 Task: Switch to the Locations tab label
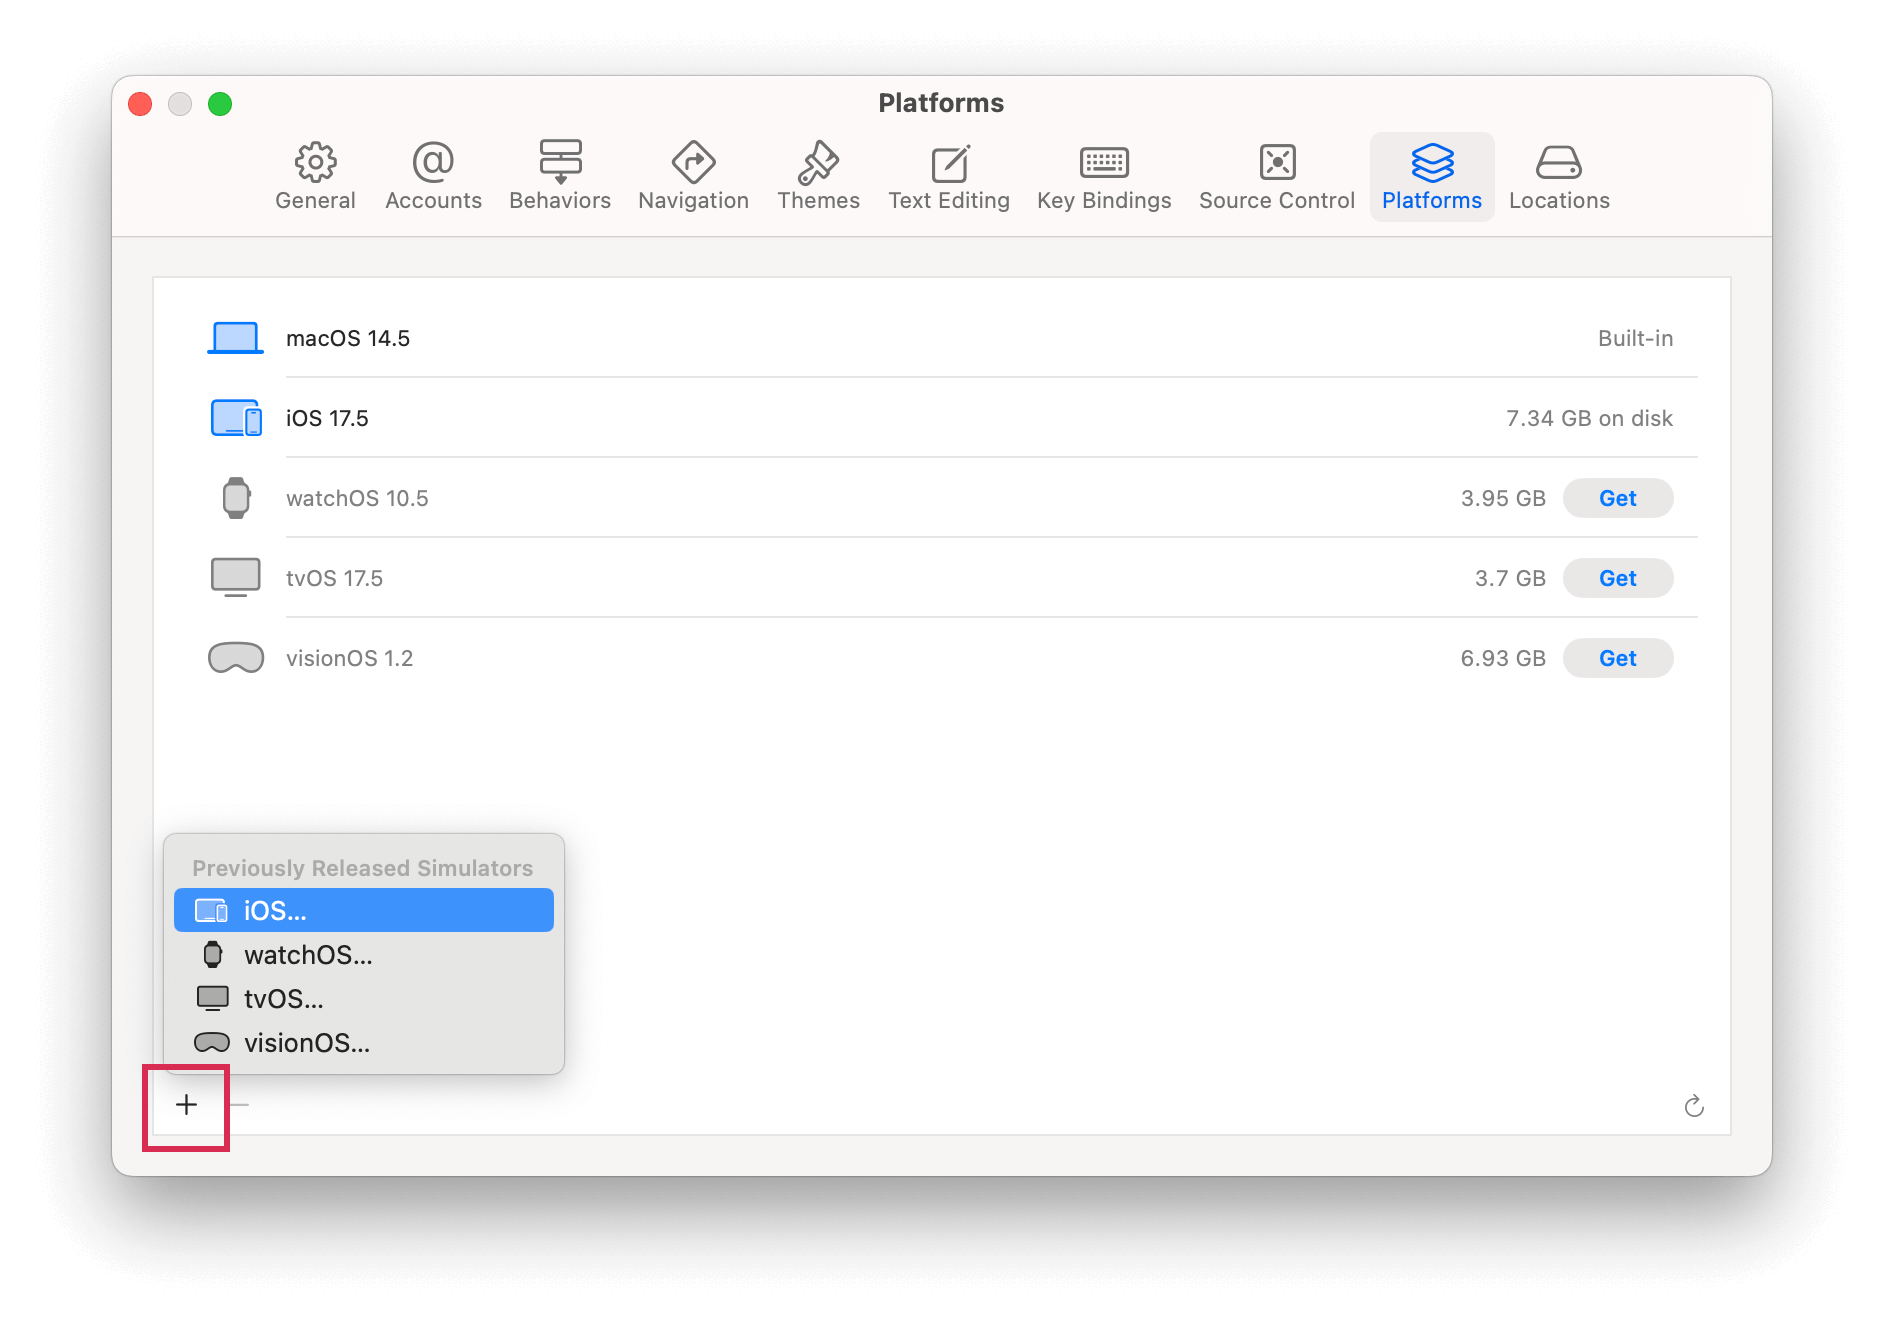1559,200
